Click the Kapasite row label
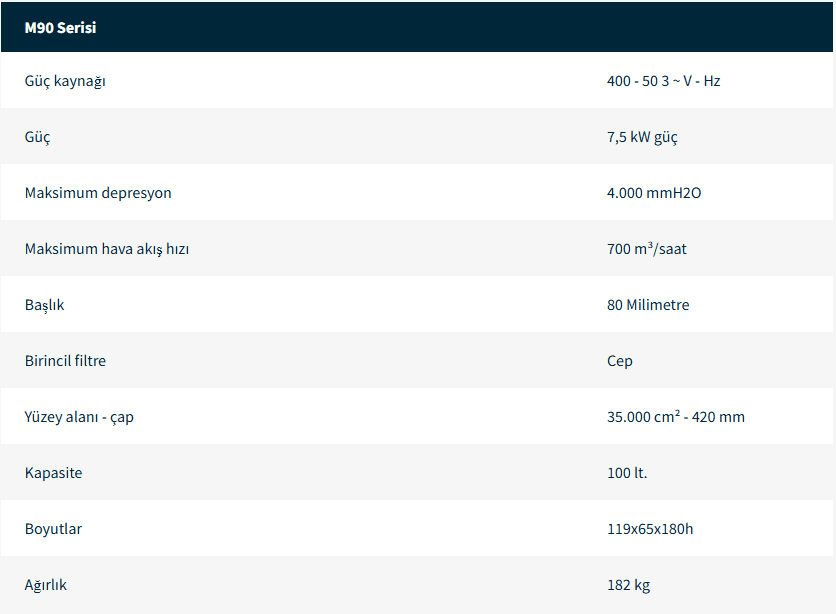This screenshot has width=836, height=614. pyautogui.click(x=53, y=473)
